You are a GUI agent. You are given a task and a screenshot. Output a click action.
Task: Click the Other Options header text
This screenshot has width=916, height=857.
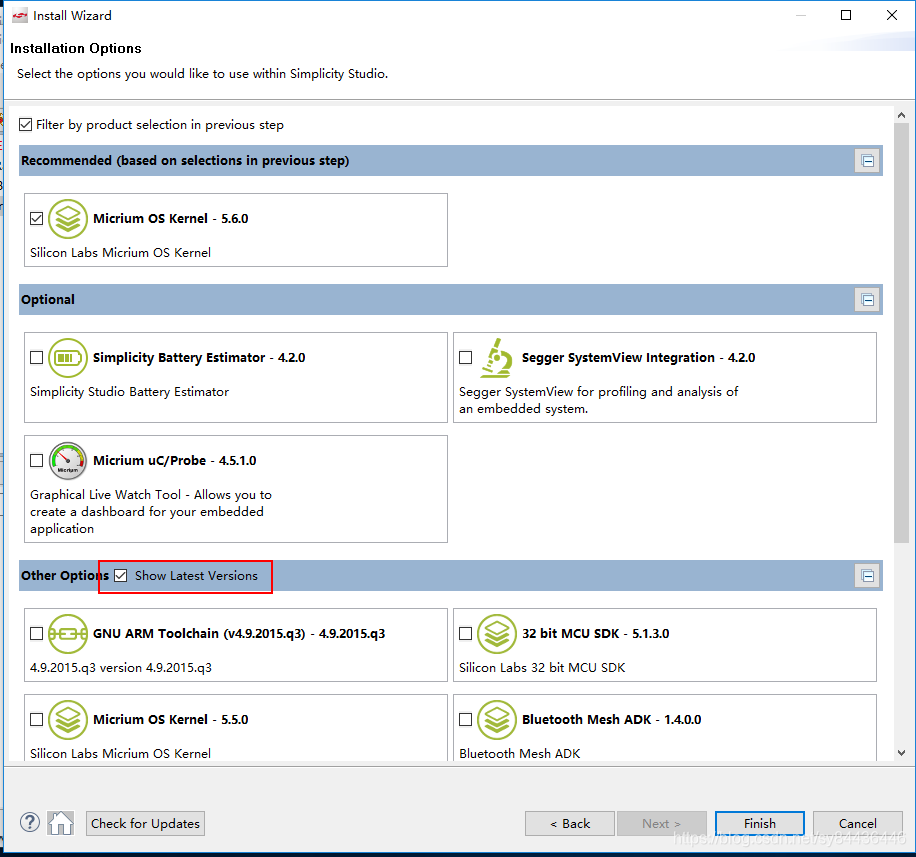tap(65, 575)
